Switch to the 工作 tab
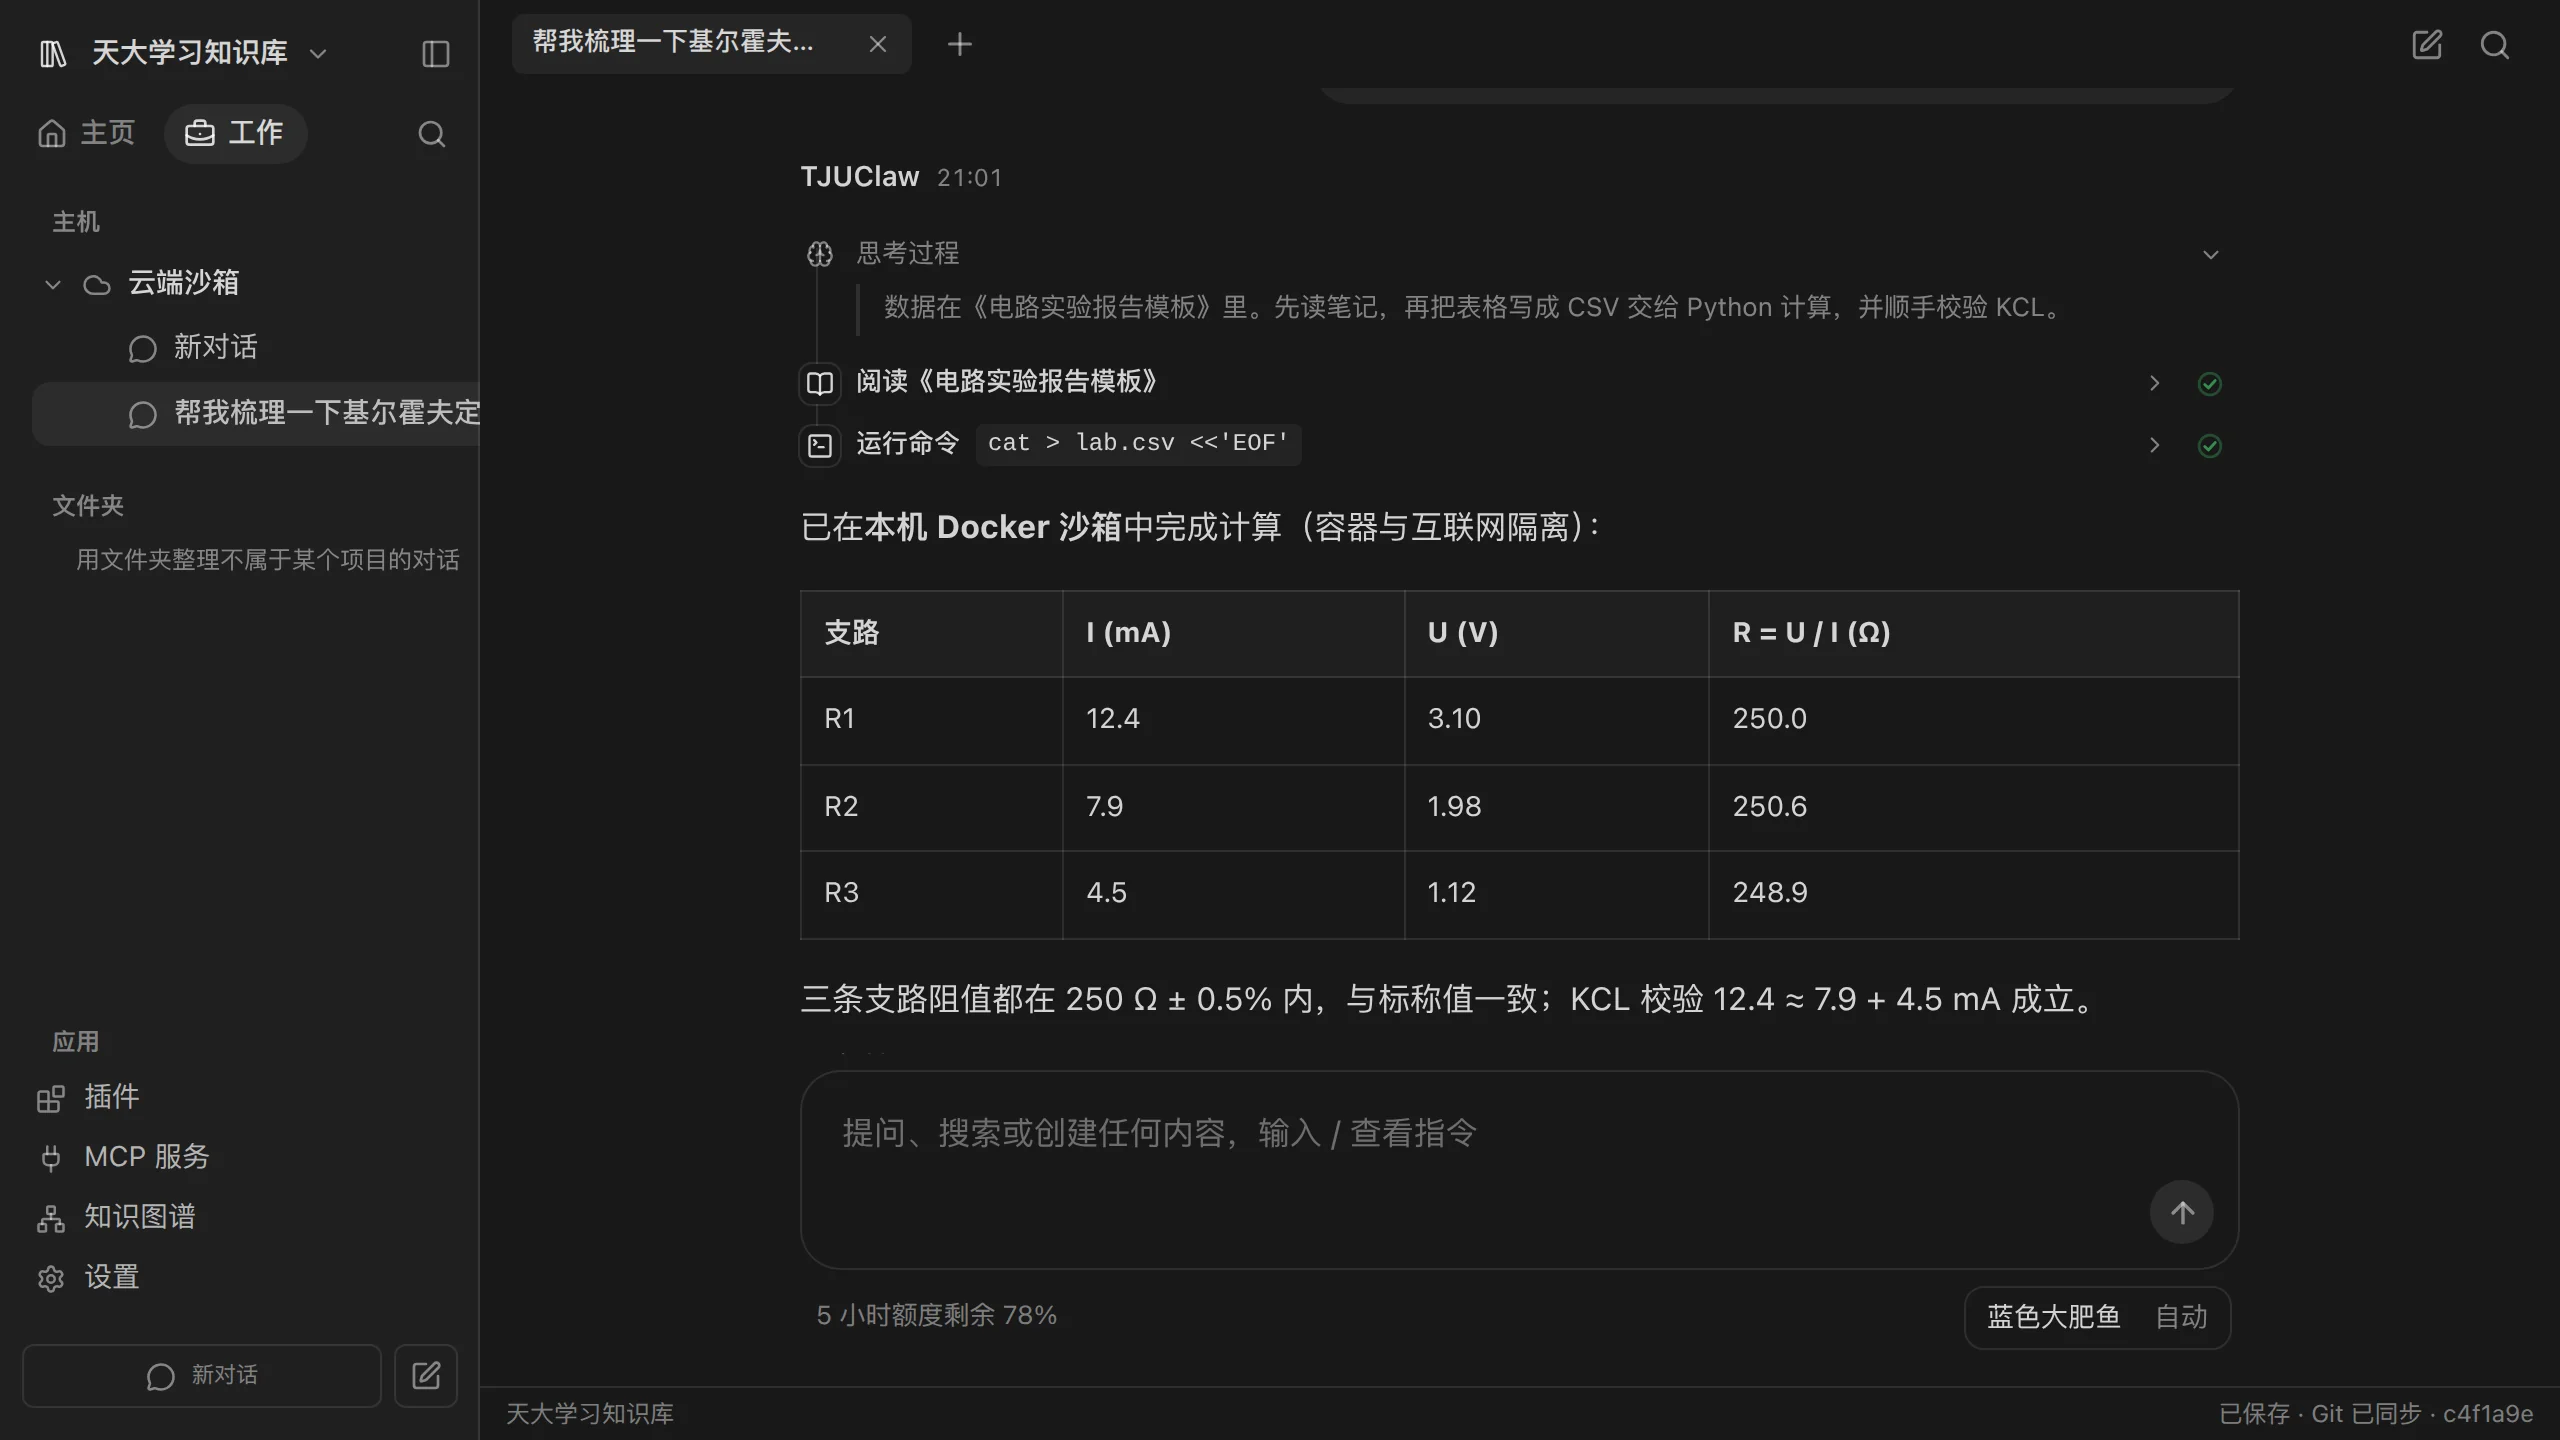 (235, 133)
